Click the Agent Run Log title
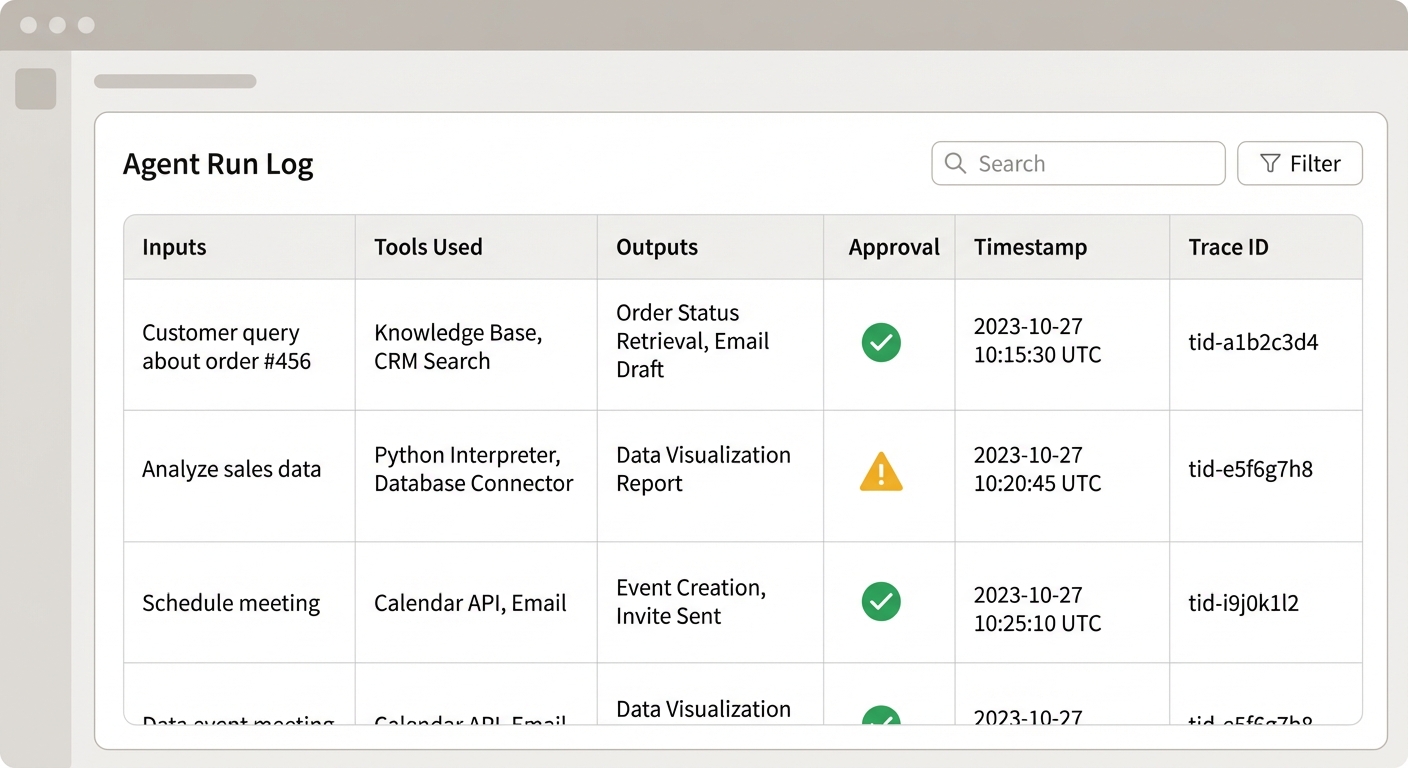Screen dimensions: 1408x768 pos(218,163)
